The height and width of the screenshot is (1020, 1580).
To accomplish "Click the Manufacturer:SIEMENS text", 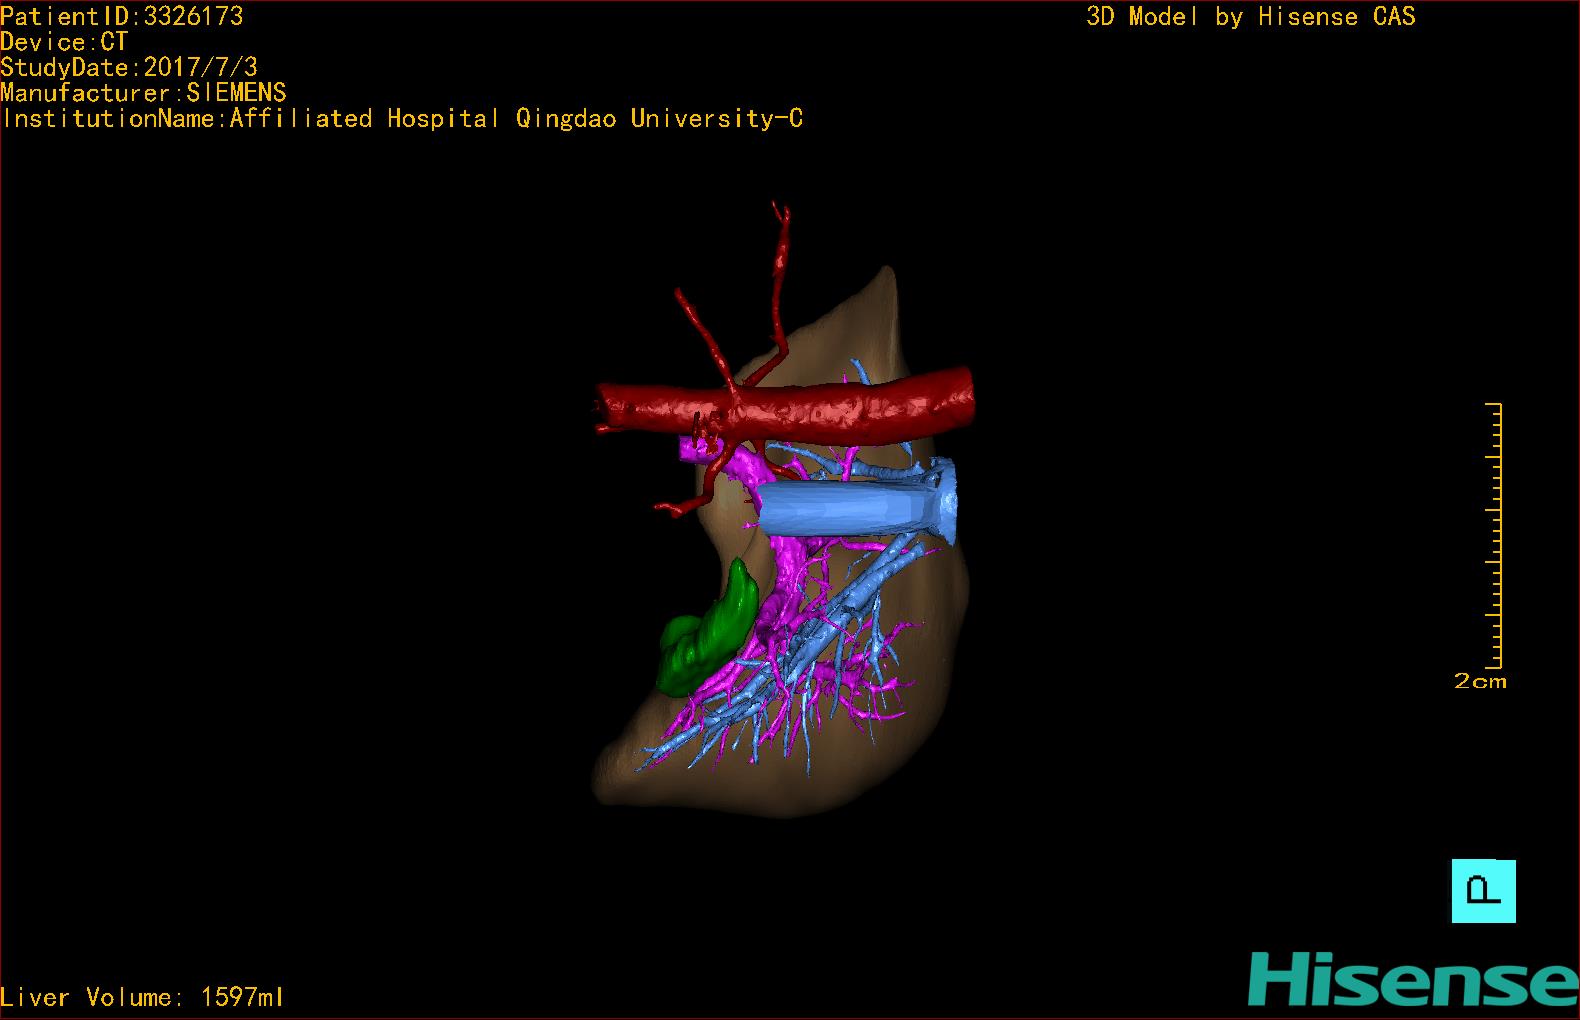I will [x=143, y=93].
